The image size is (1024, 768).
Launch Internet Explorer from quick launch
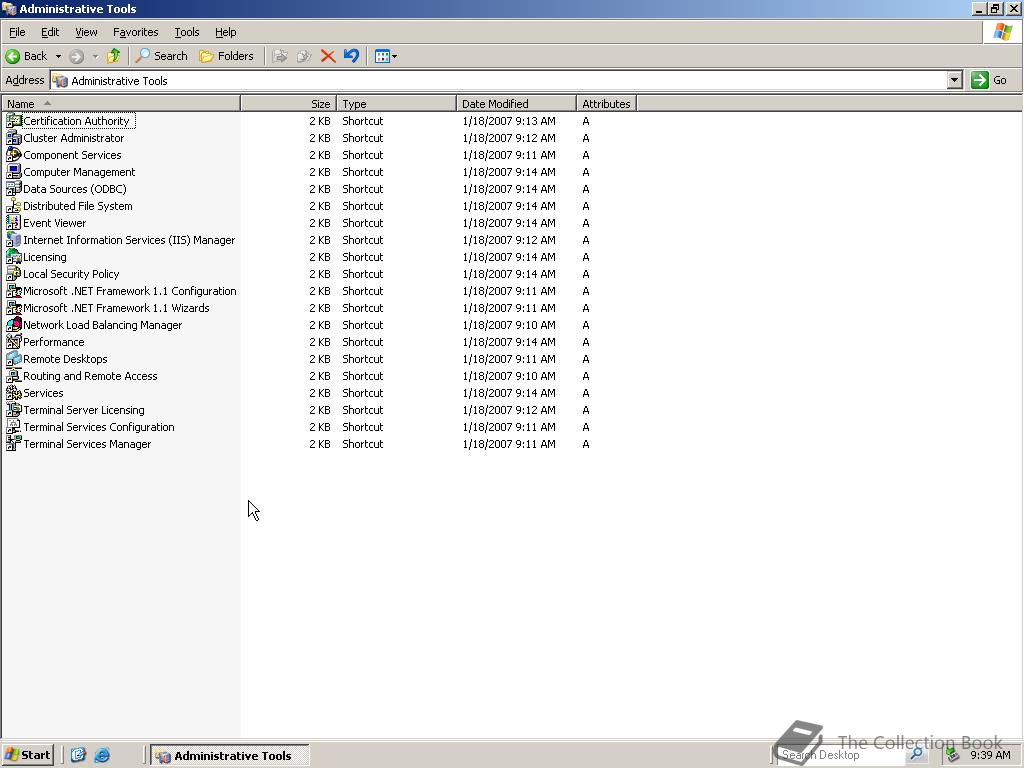[x=103, y=755]
